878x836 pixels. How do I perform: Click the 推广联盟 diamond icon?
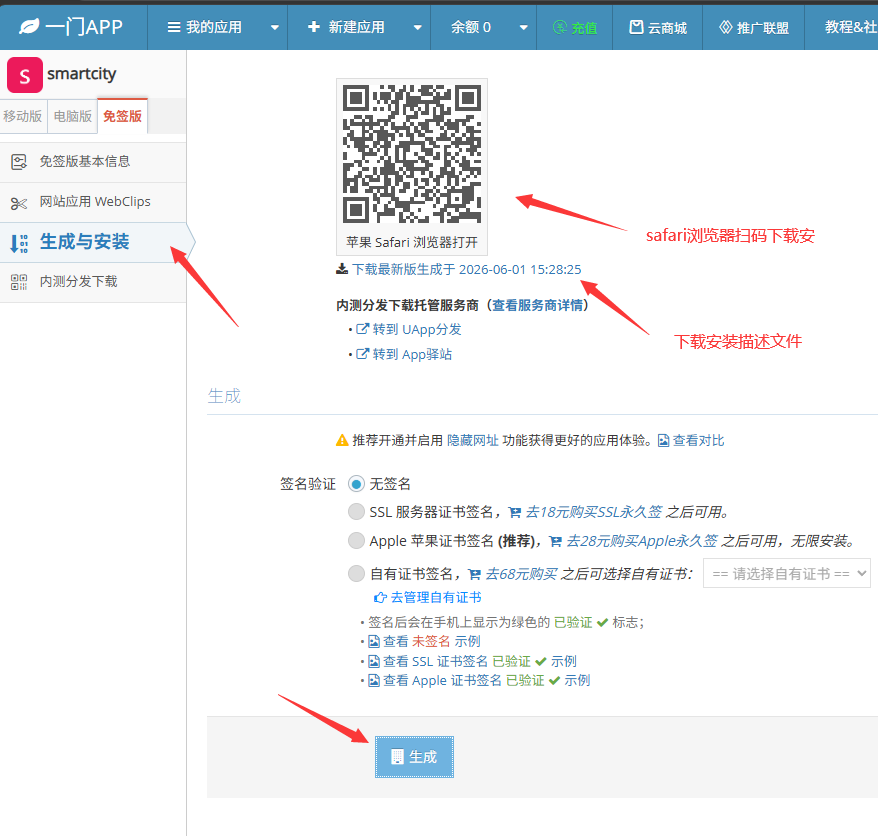[x=726, y=27]
